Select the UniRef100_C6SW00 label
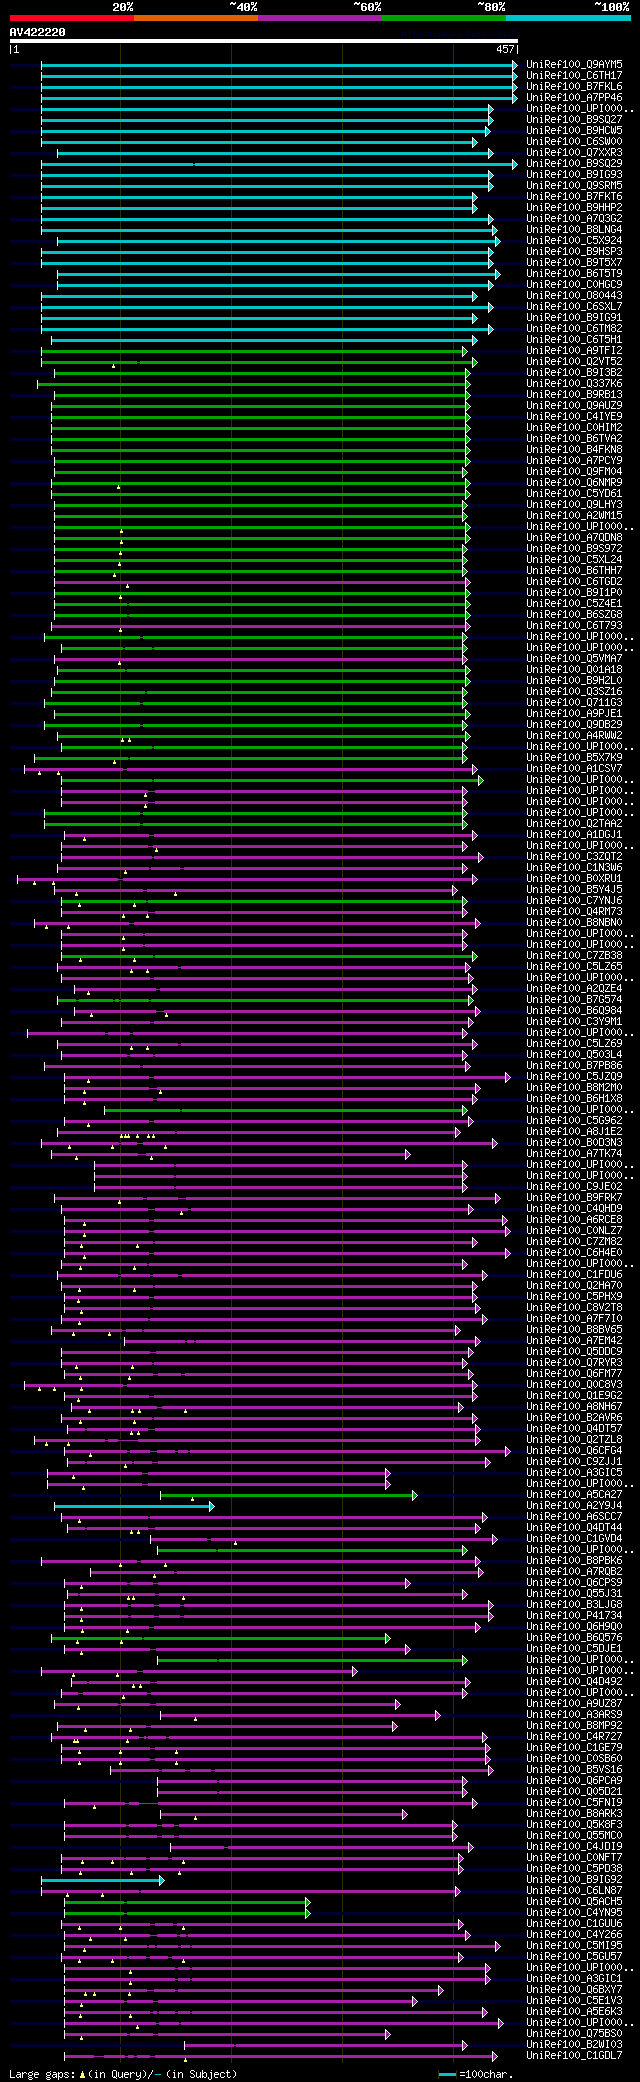The height and width of the screenshot is (2082, 640). point(574,141)
